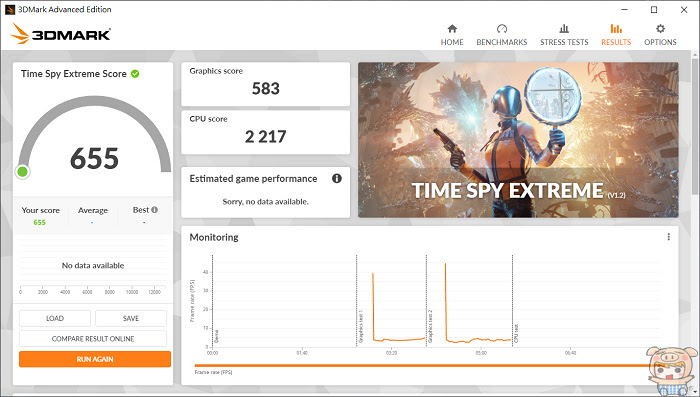Click the Graphics score 583 card
700x397 pixels.
click(265, 84)
